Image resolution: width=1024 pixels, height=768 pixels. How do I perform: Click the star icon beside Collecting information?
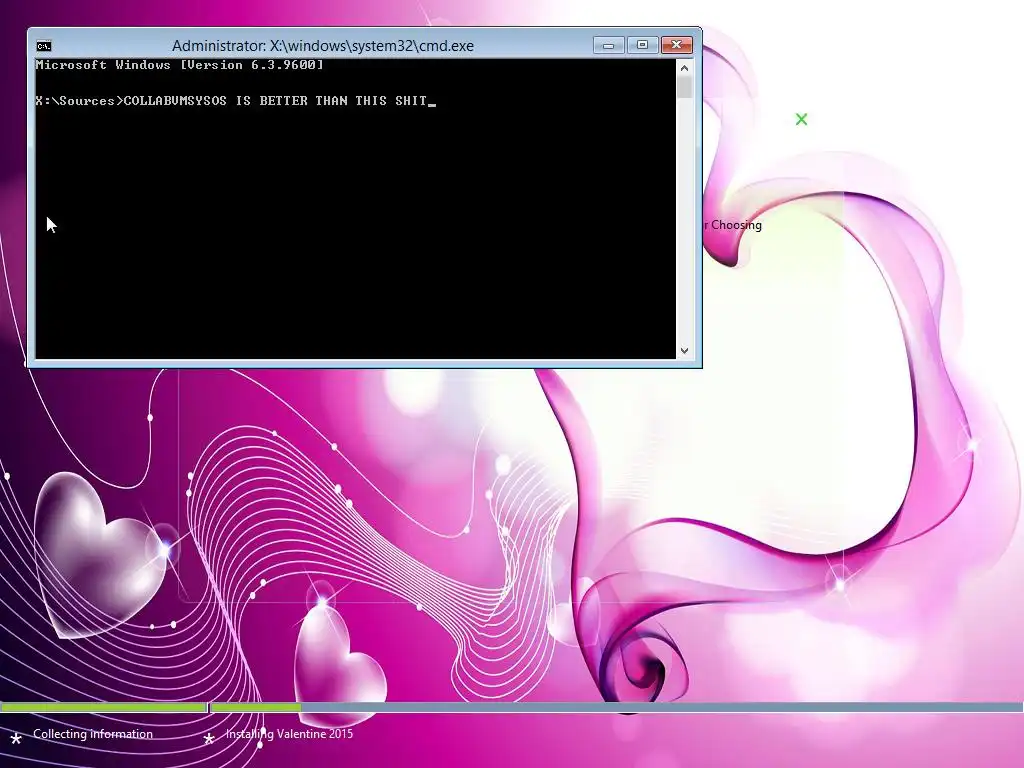pyautogui.click(x=16, y=739)
